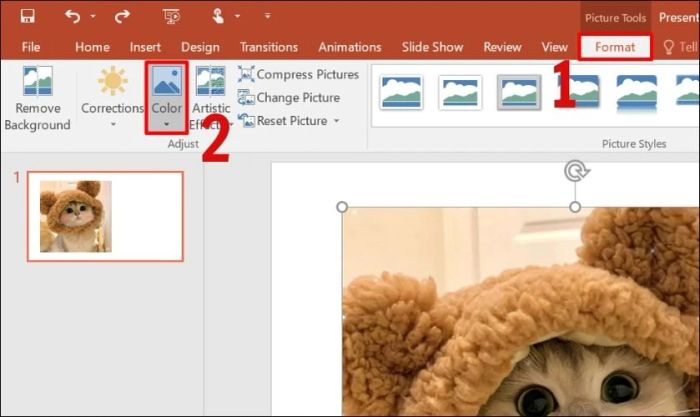700x417 pixels.
Task: Open the Transitions tab
Action: coord(269,47)
